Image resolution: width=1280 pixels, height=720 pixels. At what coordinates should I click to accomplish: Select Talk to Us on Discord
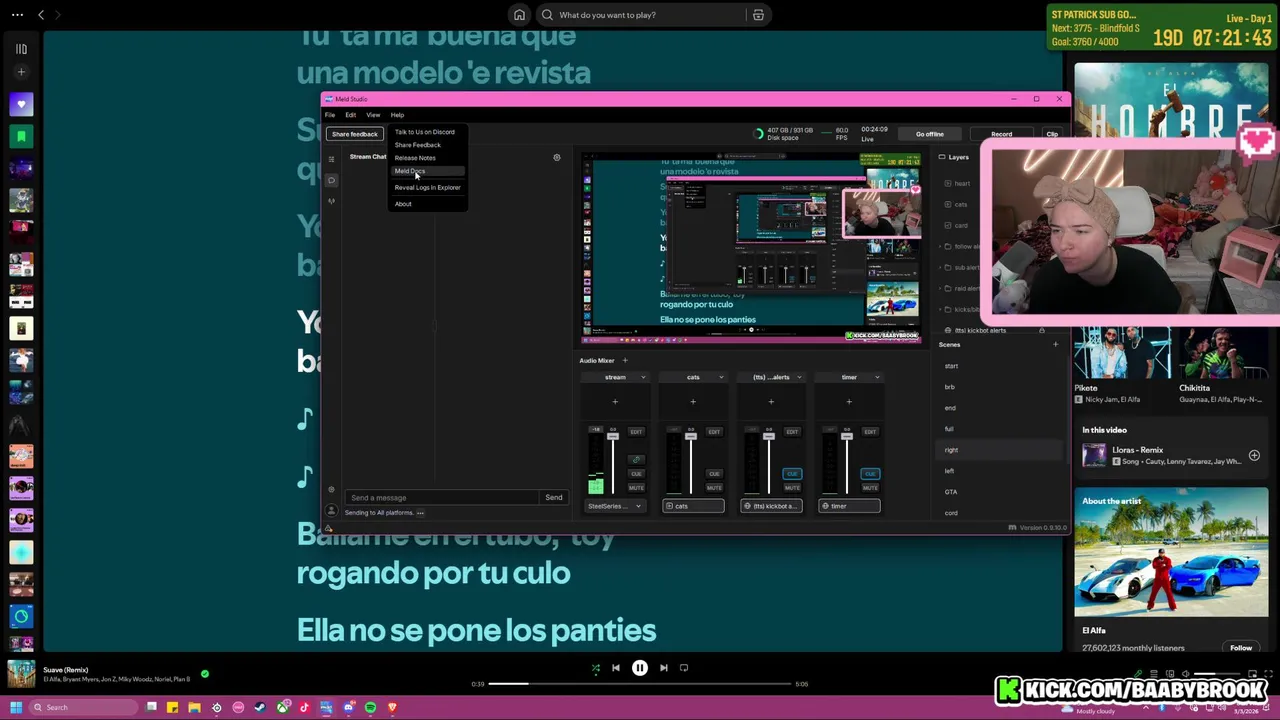(425, 132)
